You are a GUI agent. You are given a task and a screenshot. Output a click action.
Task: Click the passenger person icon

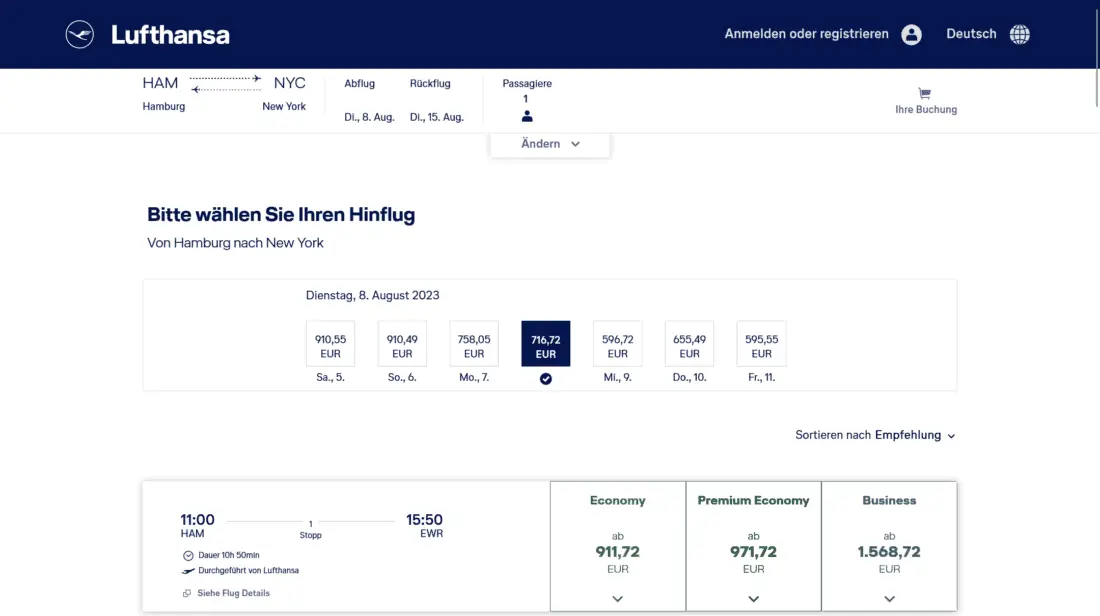[527, 116]
